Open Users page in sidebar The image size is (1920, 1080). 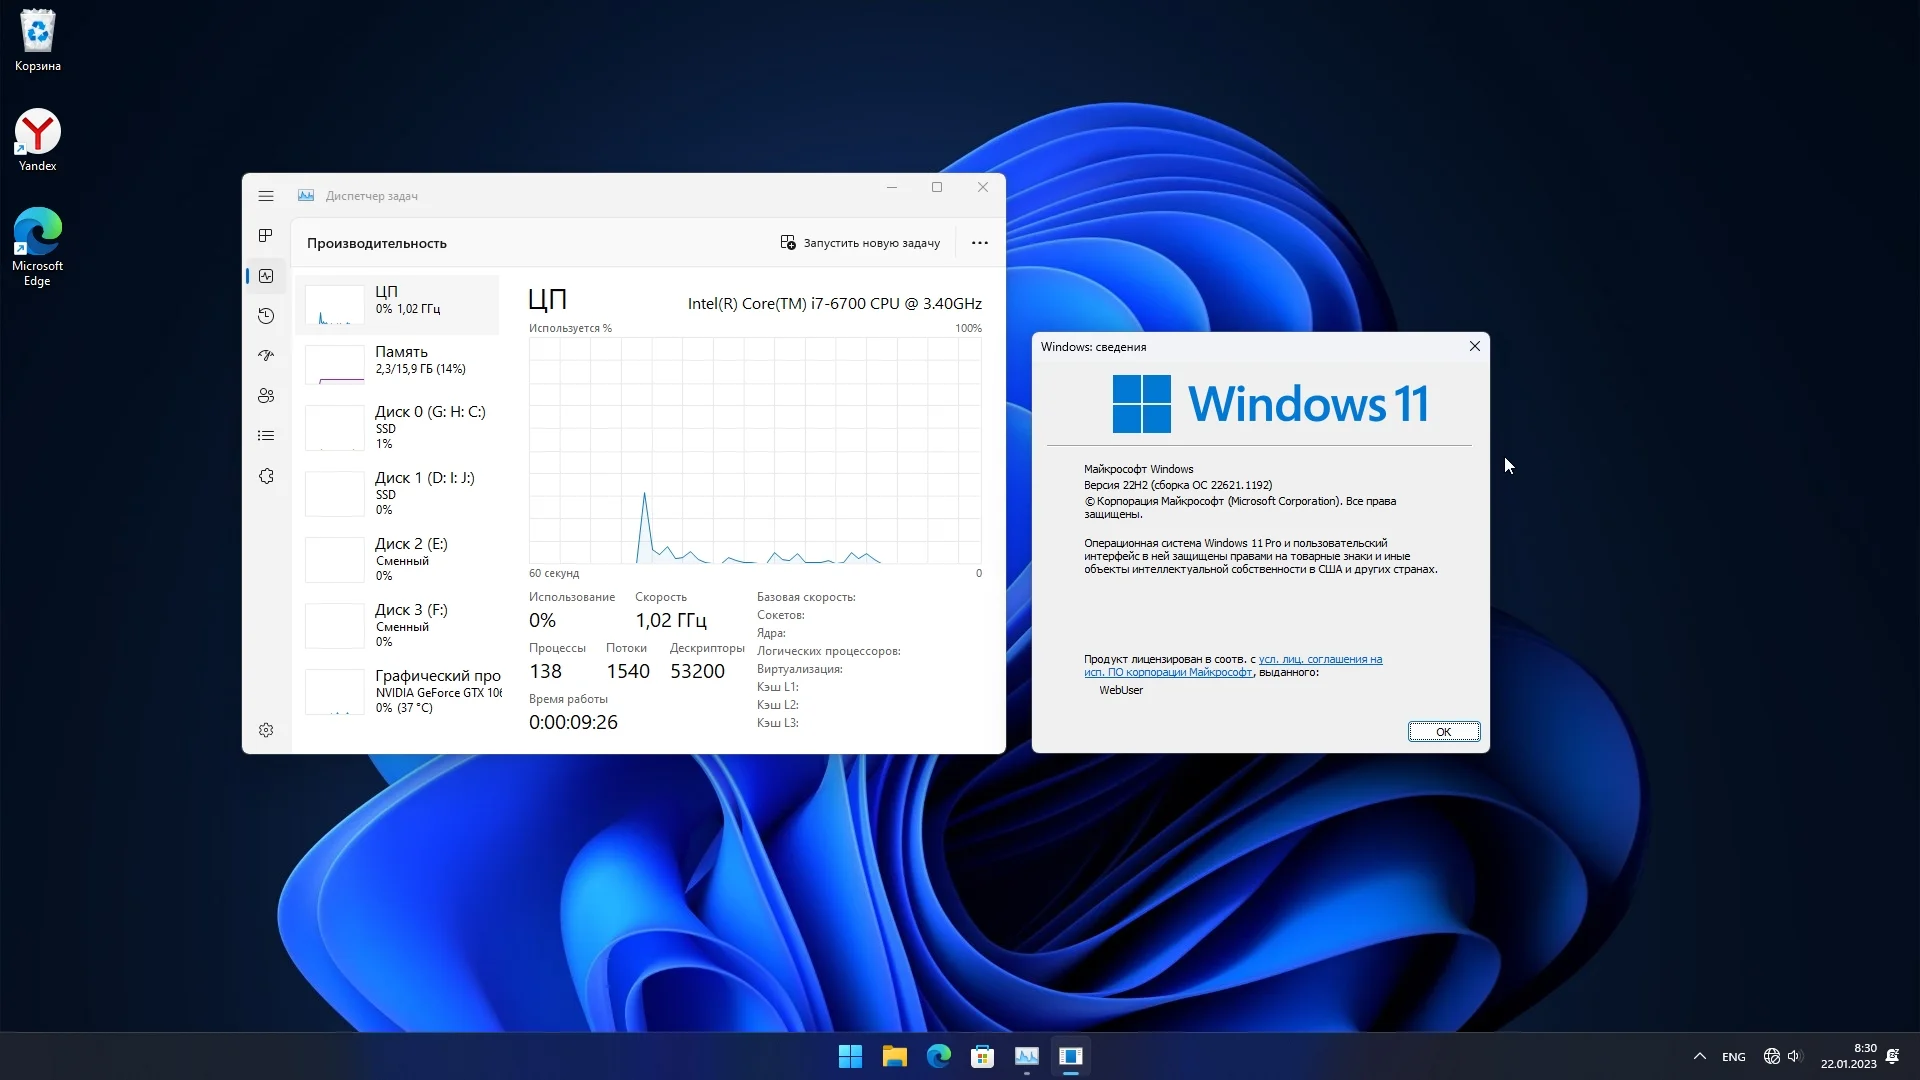[266, 396]
